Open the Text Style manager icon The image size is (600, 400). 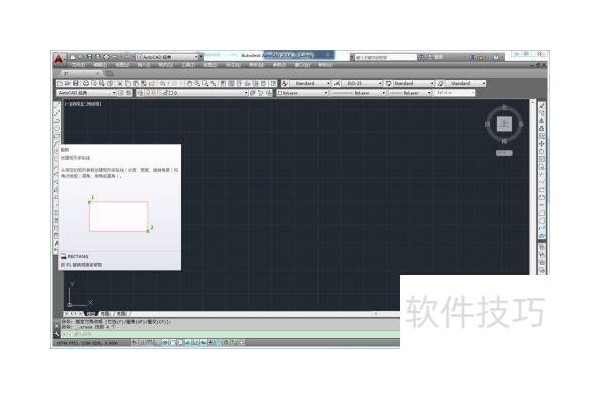[x=285, y=83]
